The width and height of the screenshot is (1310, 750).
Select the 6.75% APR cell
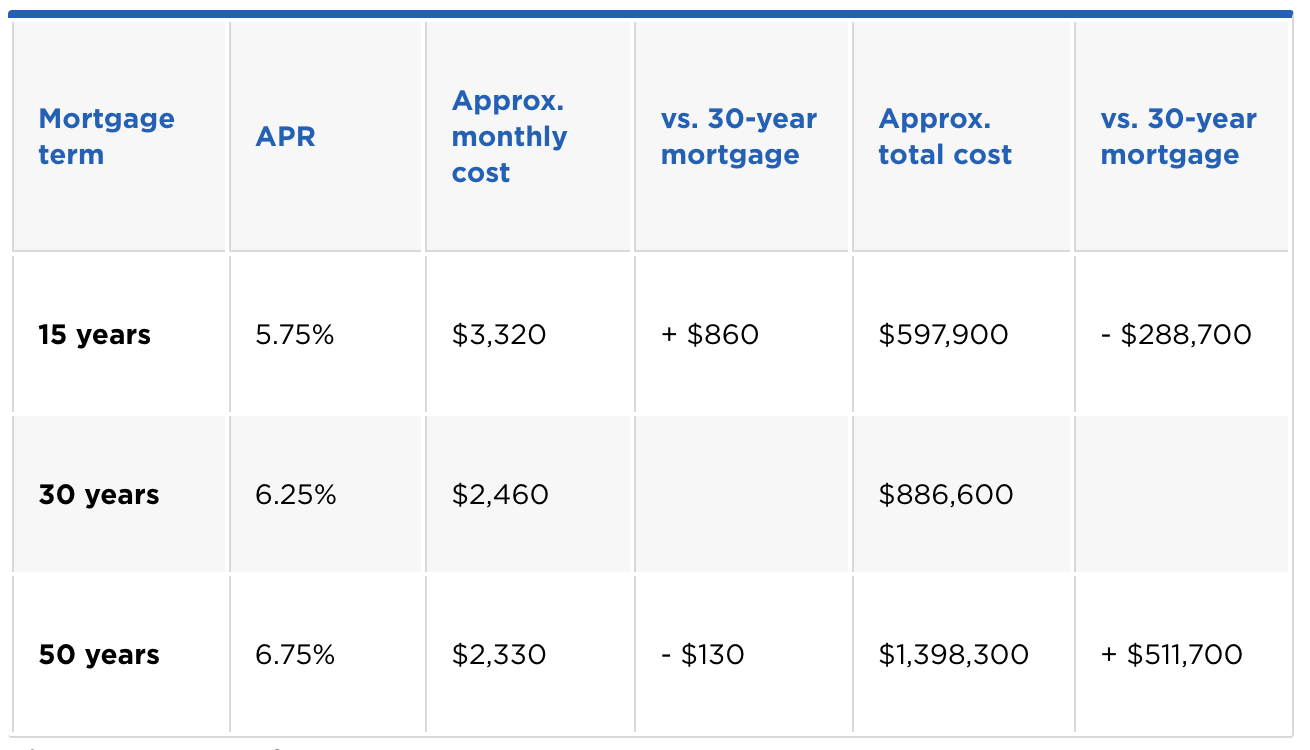pos(295,655)
